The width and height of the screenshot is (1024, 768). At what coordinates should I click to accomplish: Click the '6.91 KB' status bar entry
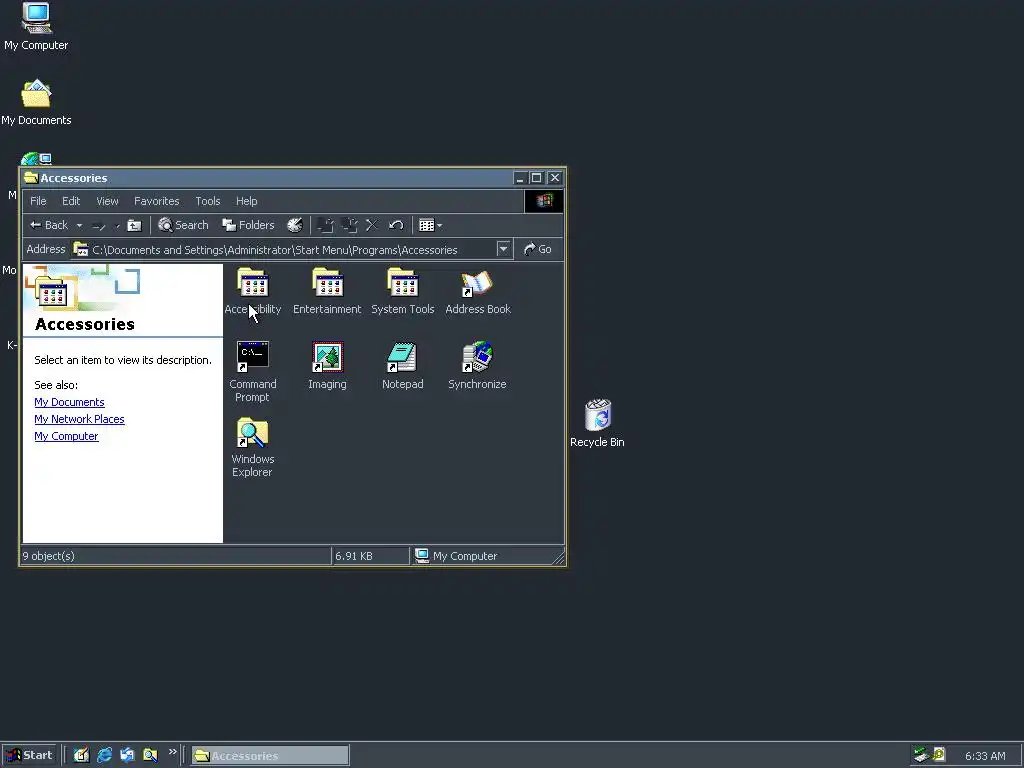(x=354, y=556)
